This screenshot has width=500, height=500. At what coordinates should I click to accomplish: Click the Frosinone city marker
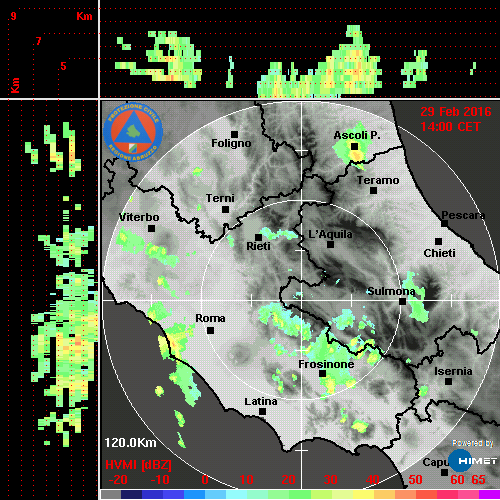[x=322, y=373]
